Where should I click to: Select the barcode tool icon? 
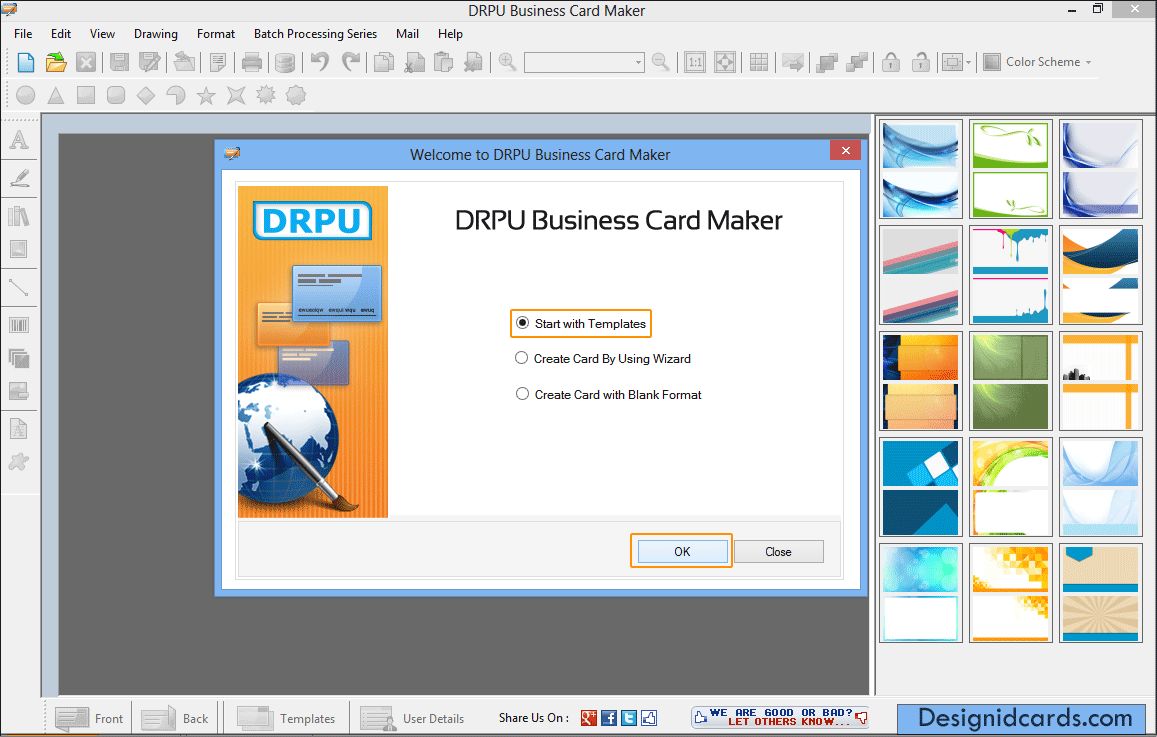tap(19, 324)
